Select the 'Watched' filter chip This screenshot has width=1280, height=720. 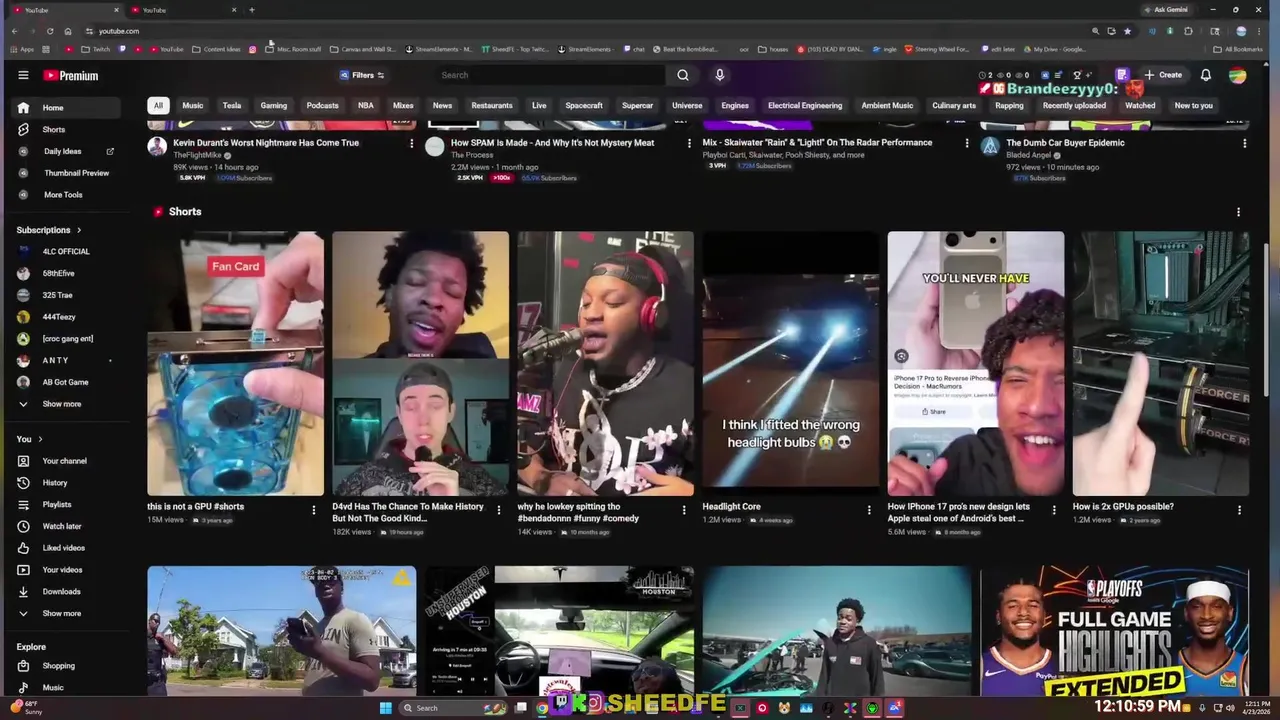tap(1140, 105)
